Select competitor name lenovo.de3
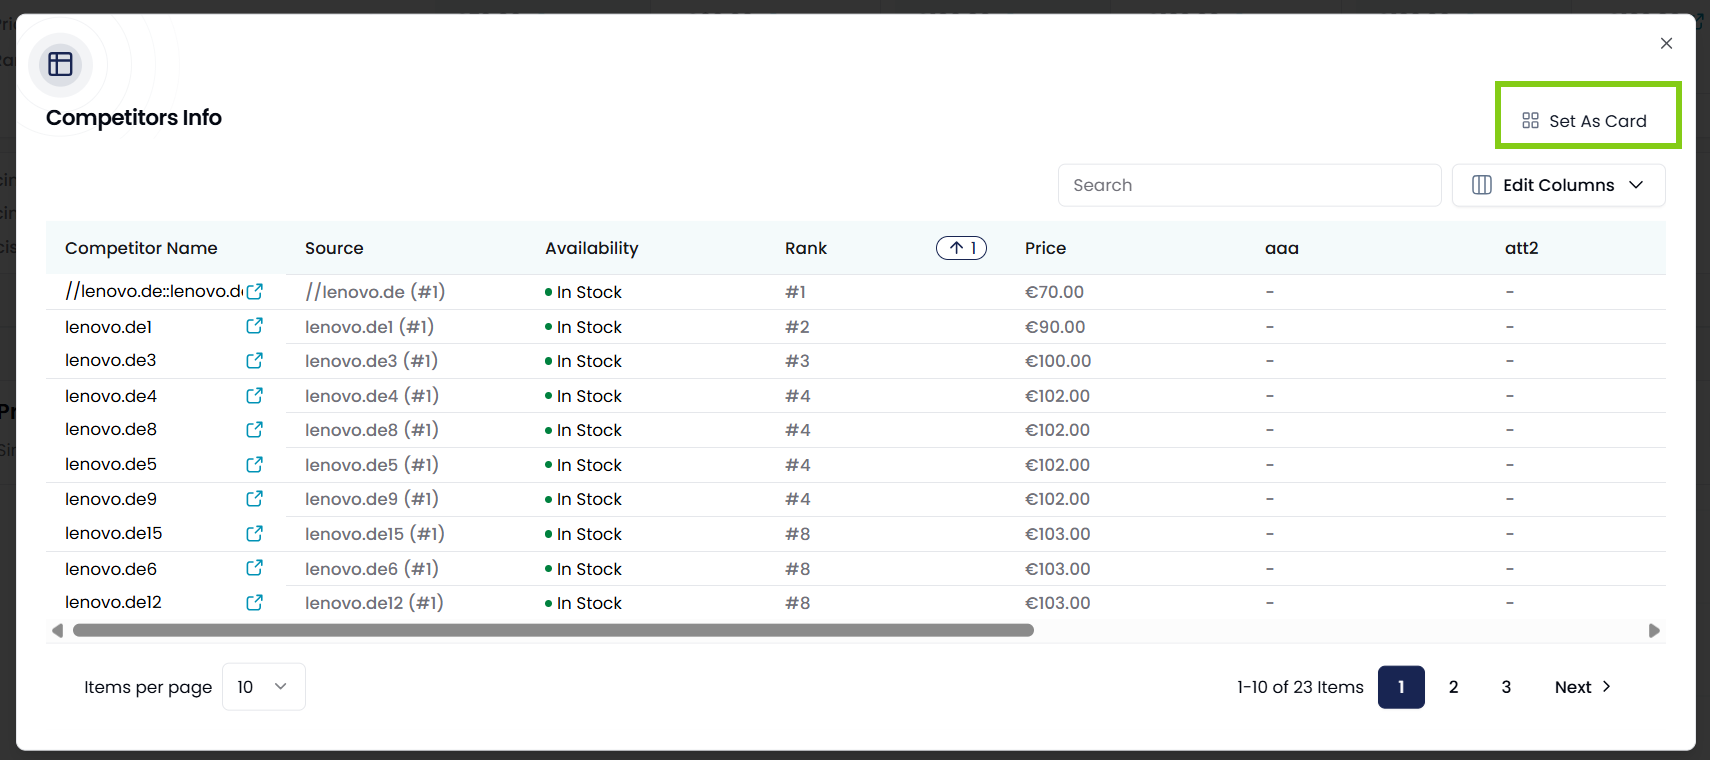Image resolution: width=1710 pixels, height=760 pixels. [110, 360]
